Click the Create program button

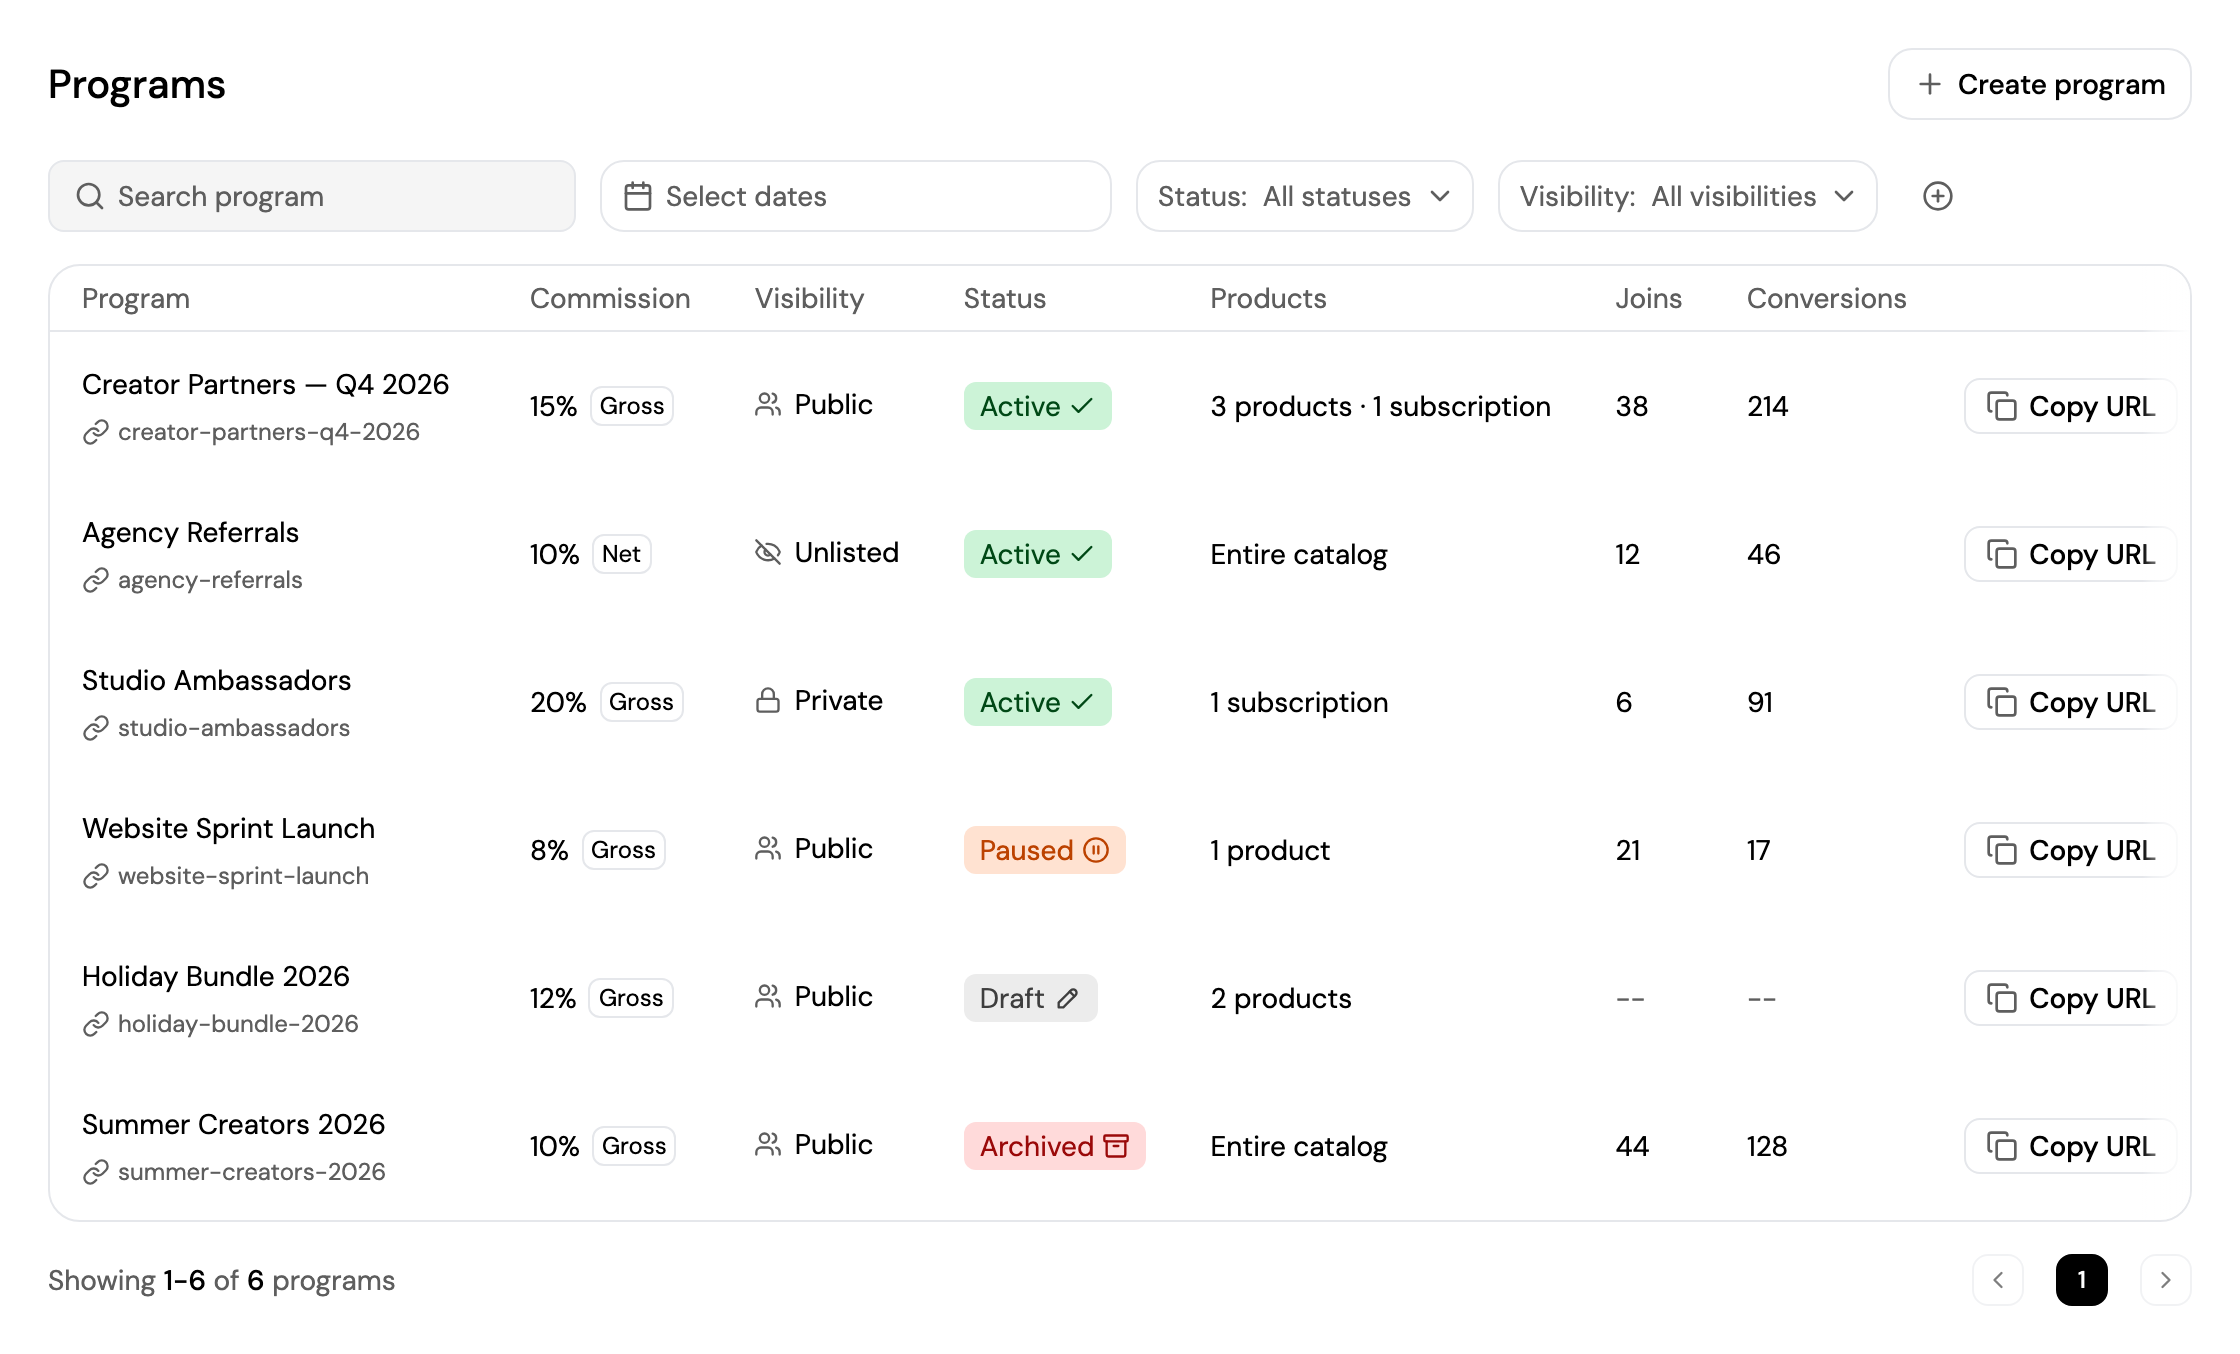click(x=2040, y=84)
